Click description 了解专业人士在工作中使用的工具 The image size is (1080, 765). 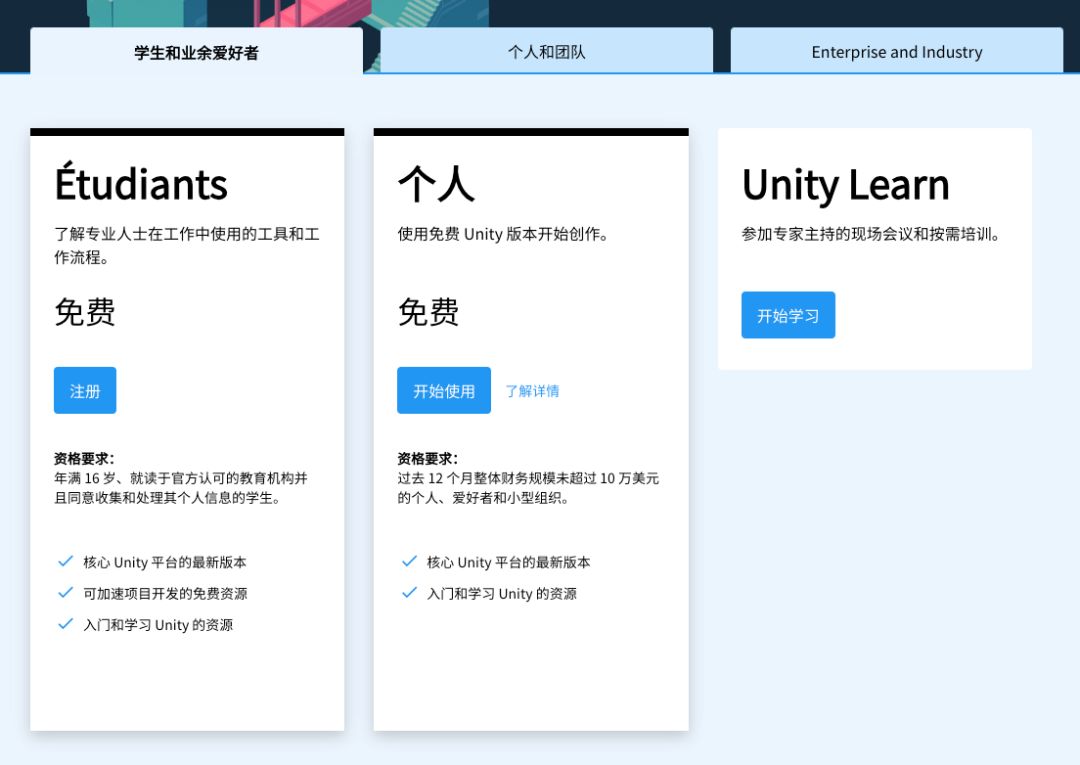point(187,245)
